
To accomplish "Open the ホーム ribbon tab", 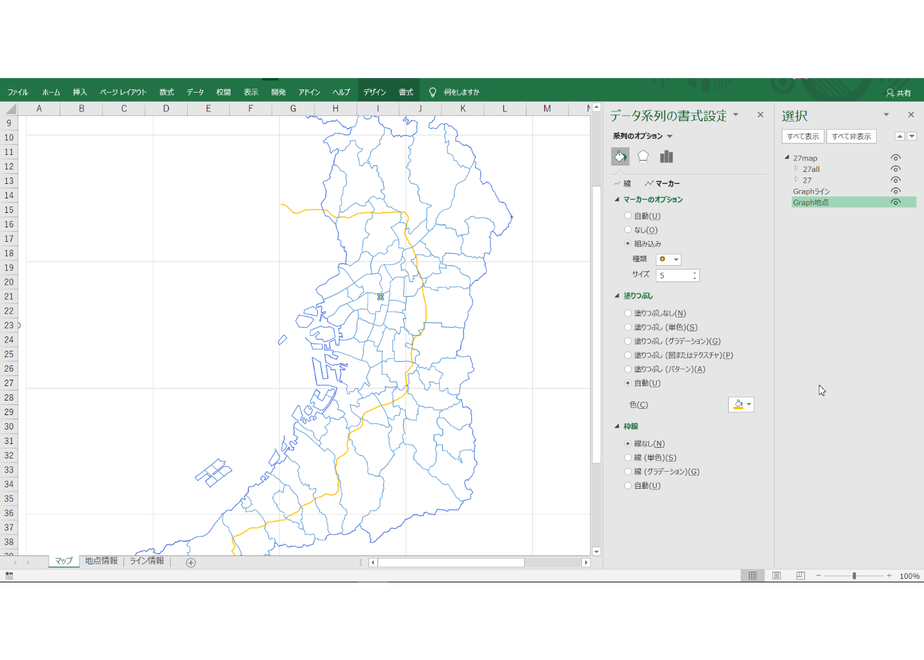I will tap(51, 92).
